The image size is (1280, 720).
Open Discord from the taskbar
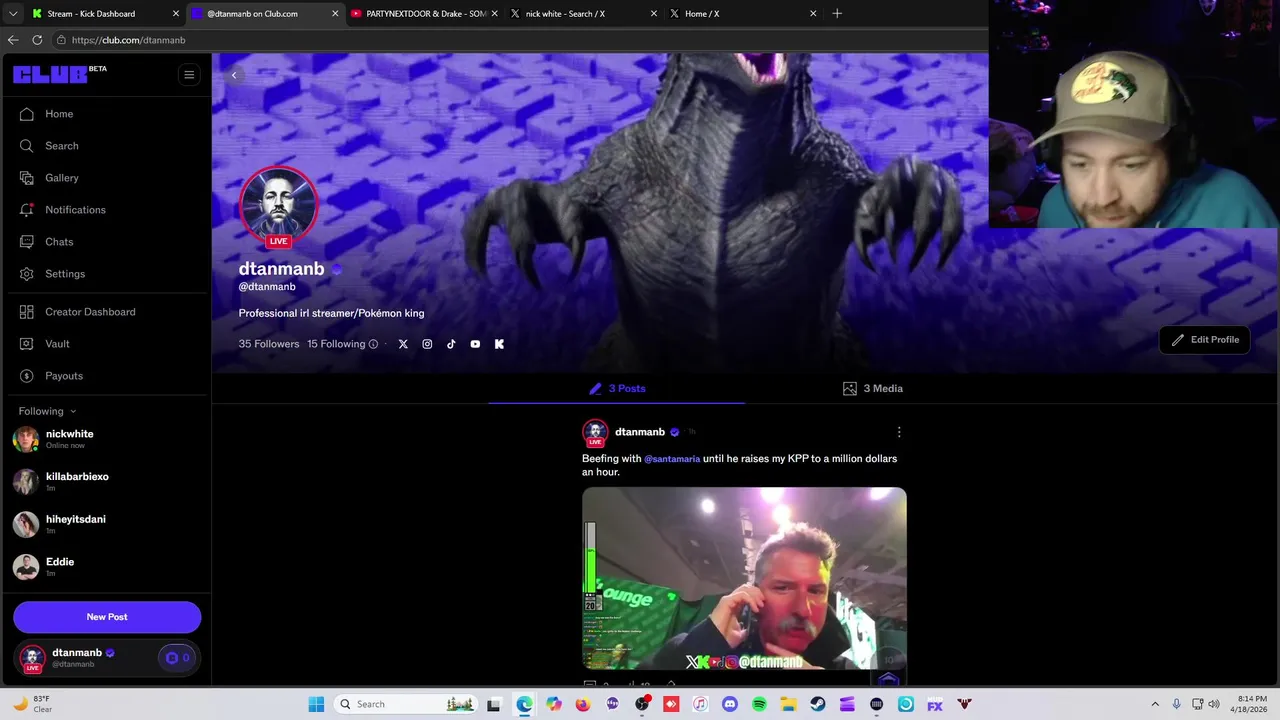click(x=730, y=704)
